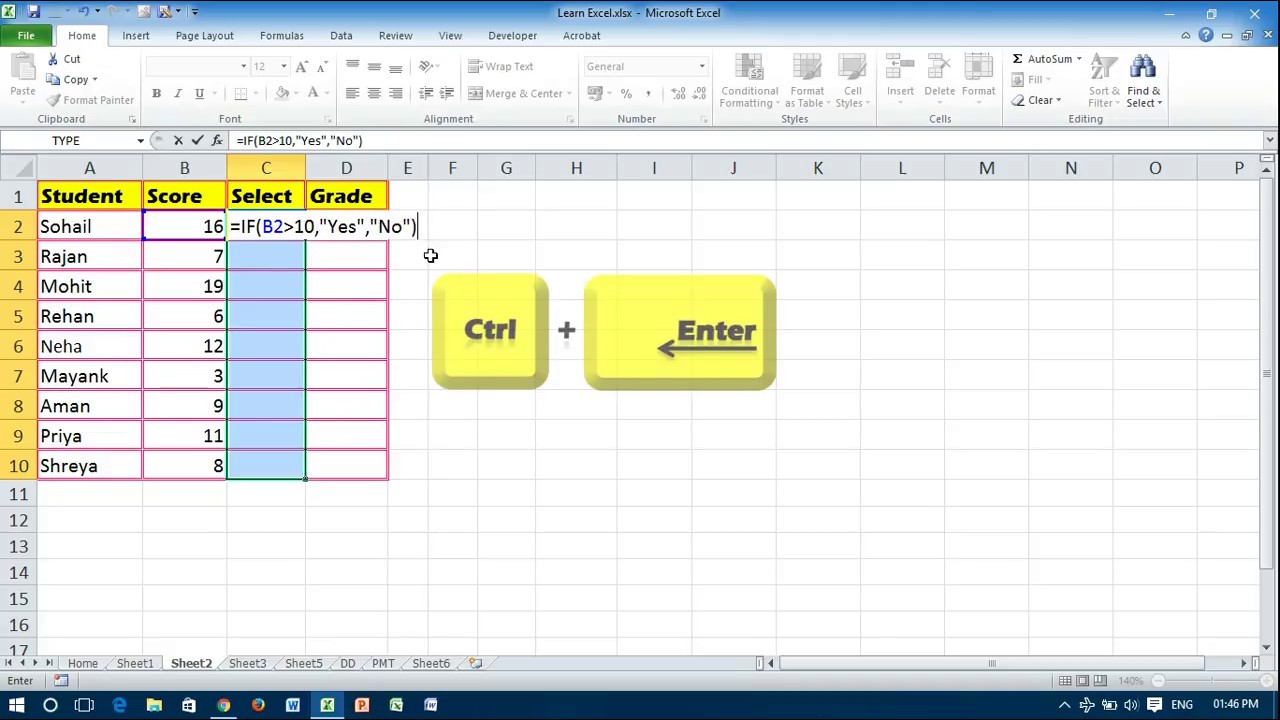Select the Format Painter tool

(90, 100)
